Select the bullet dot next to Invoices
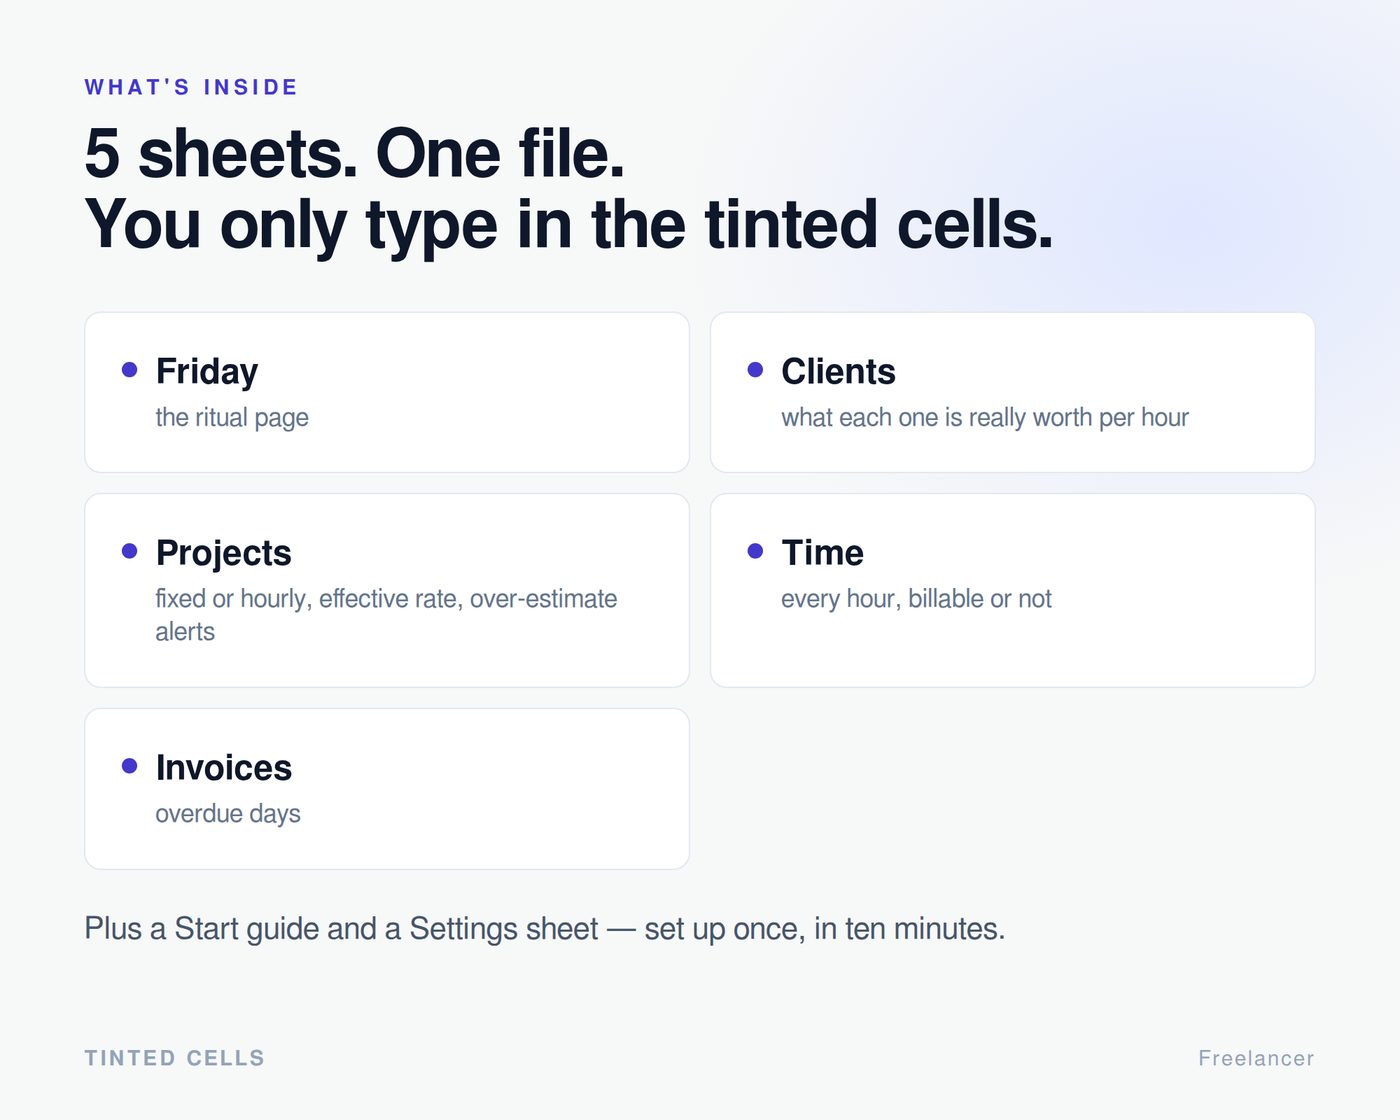Image resolution: width=1400 pixels, height=1120 pixels. [x=129, y=766]
